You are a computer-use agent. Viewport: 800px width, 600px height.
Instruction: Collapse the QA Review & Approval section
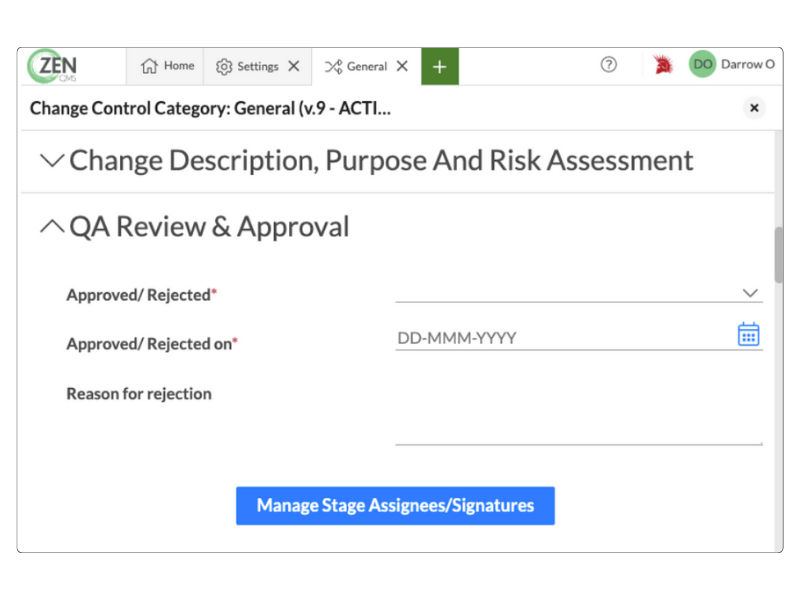click(52, 227)
